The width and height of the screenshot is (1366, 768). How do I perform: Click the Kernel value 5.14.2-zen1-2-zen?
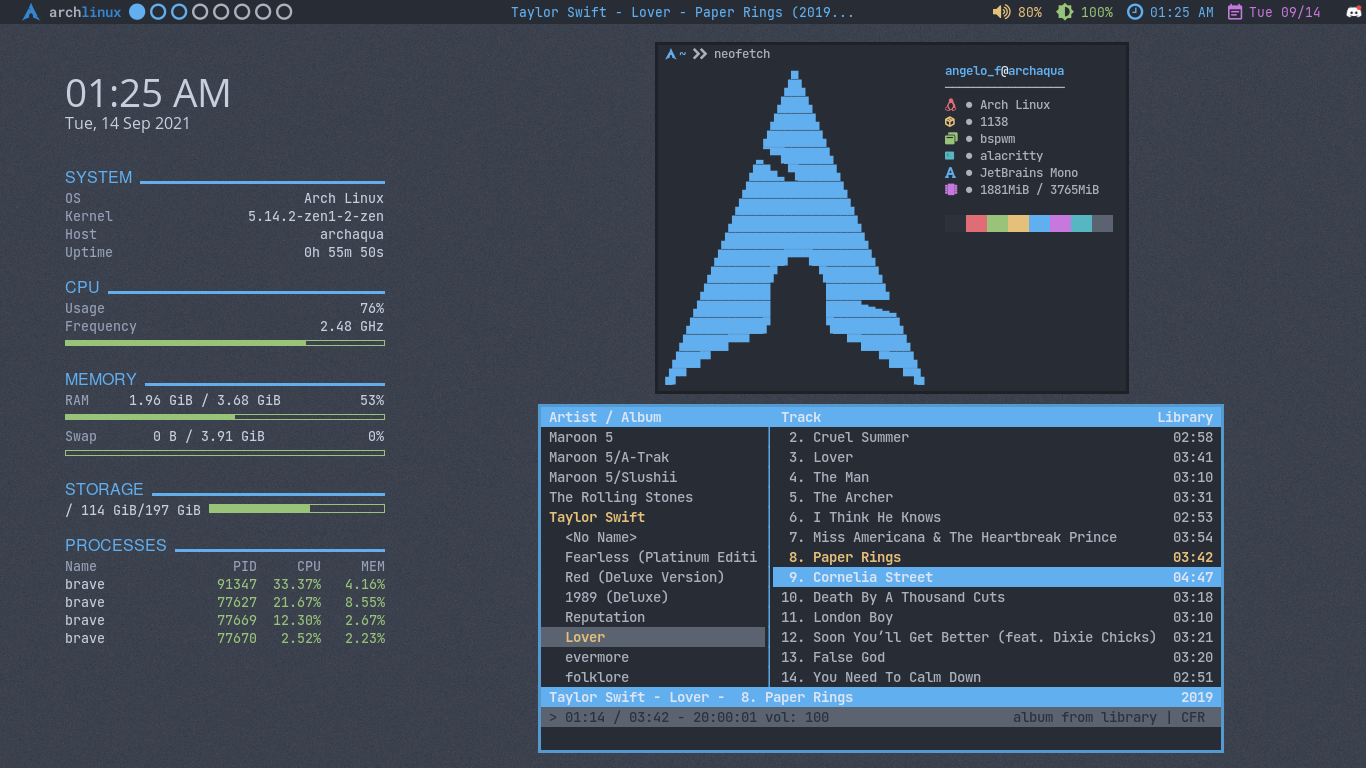tap(316, 217)
